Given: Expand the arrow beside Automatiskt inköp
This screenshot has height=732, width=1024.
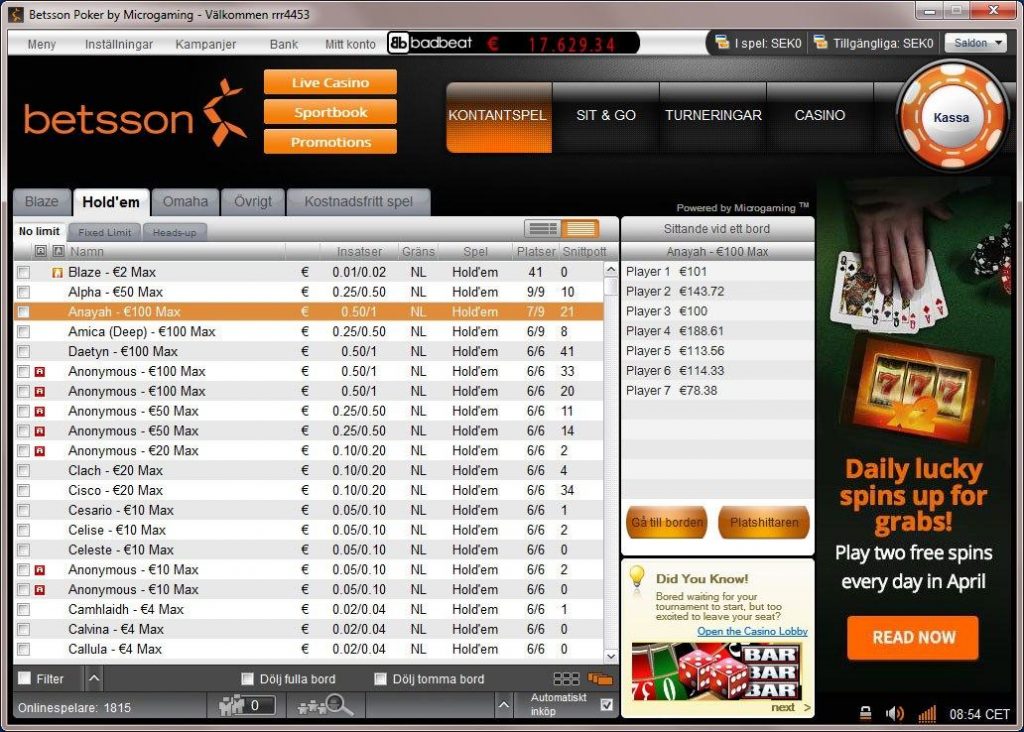Looking at the screenshot, I should point(504,705).
